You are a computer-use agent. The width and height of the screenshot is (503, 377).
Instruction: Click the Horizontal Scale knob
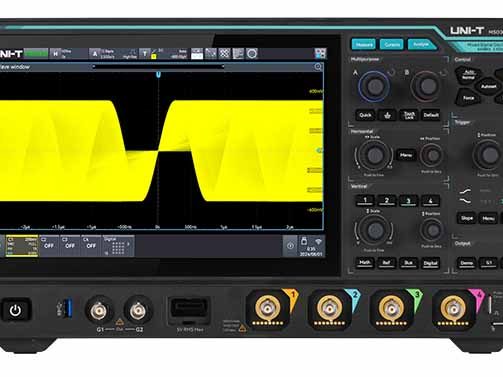pyautogui.click(x=374, y=155)
